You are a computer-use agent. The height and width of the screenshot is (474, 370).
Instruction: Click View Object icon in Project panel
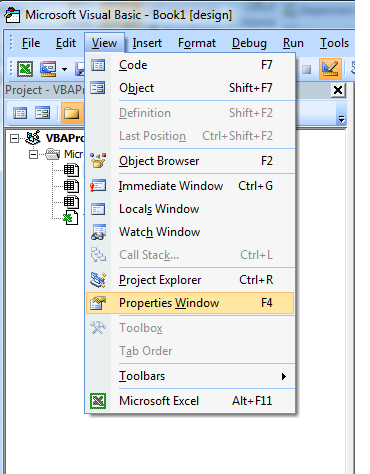43,113
